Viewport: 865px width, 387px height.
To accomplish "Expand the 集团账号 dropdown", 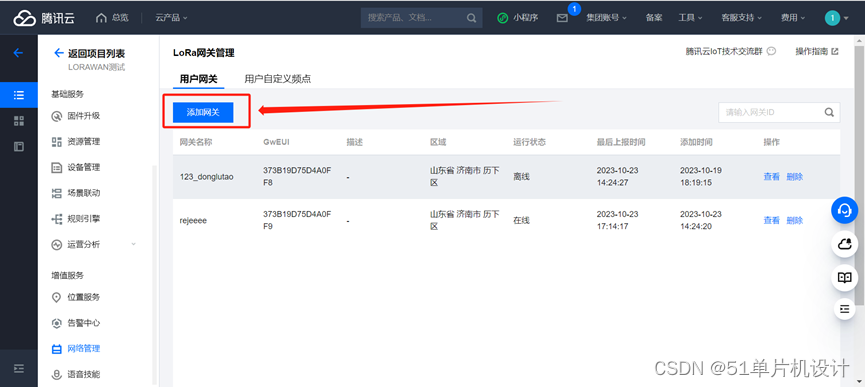I will point(606,18).
